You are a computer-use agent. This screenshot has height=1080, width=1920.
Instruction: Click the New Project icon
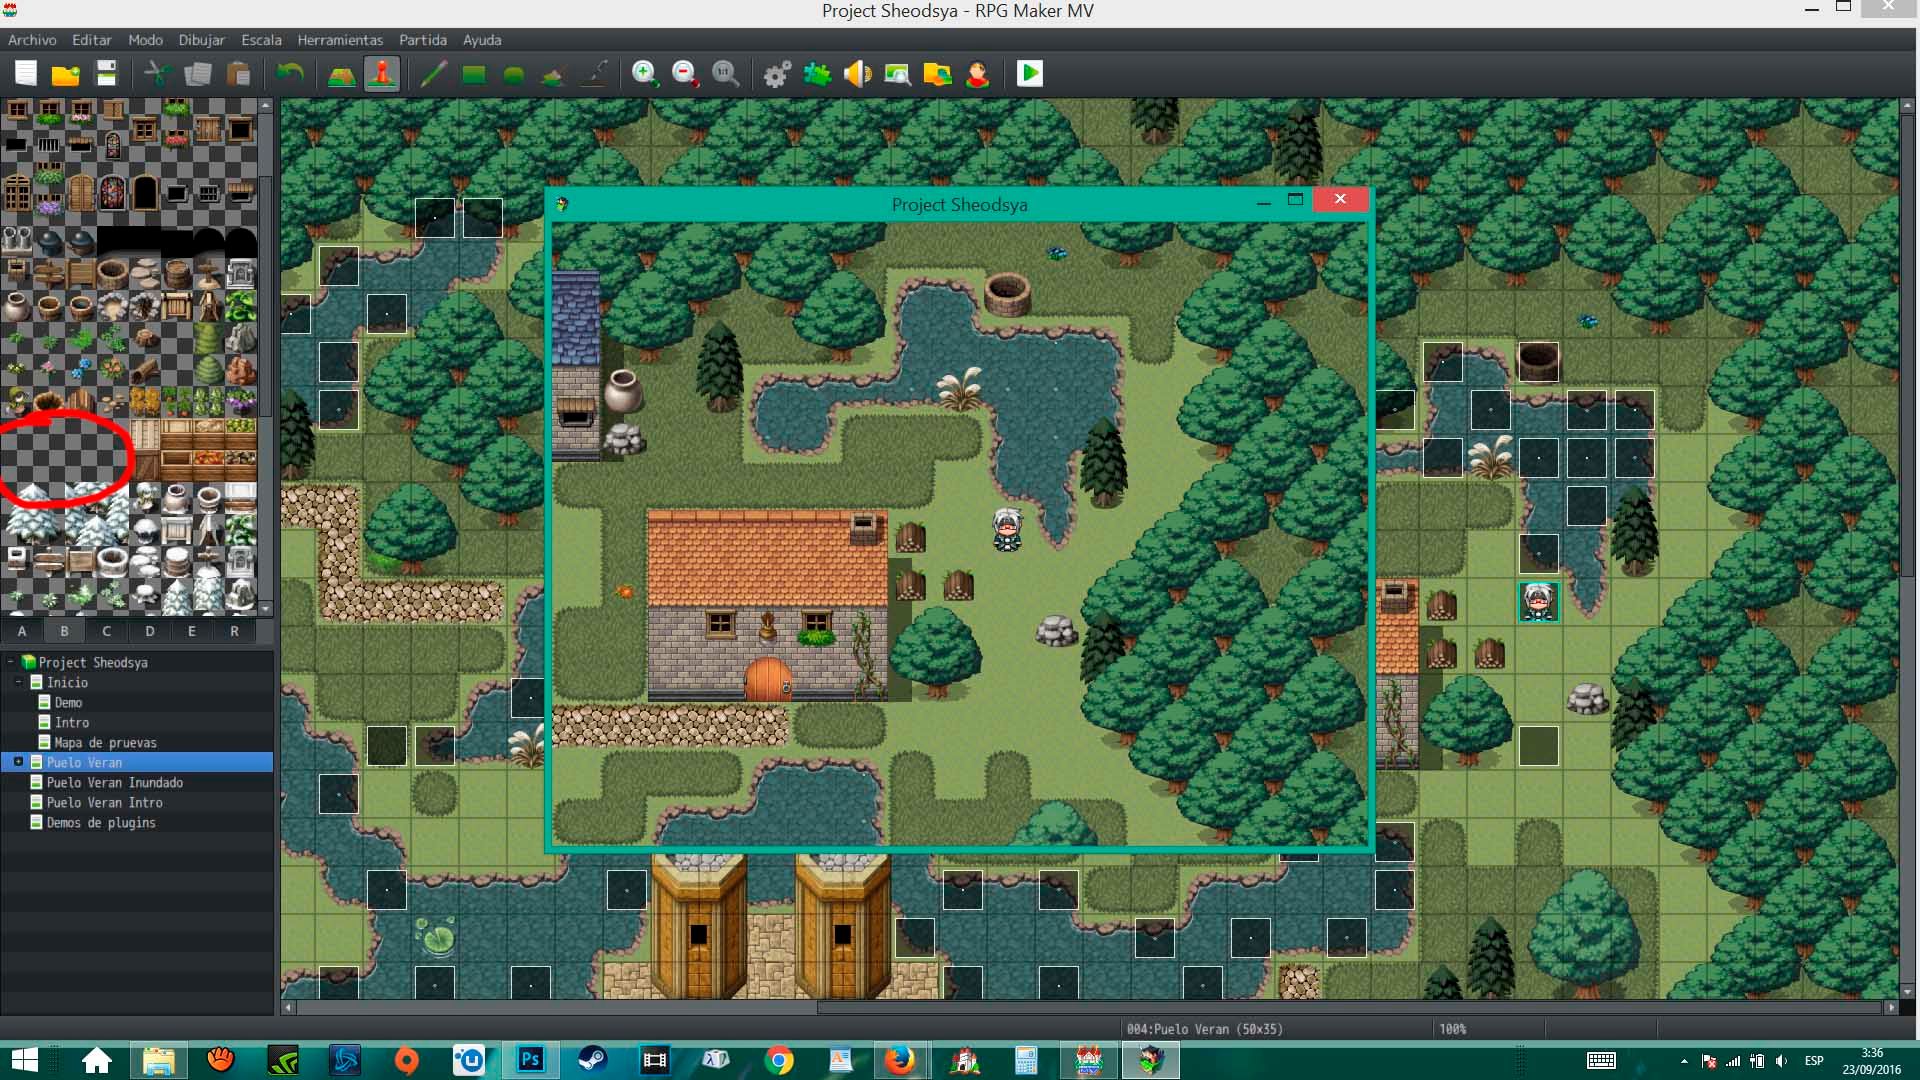(x=26, y=74)
